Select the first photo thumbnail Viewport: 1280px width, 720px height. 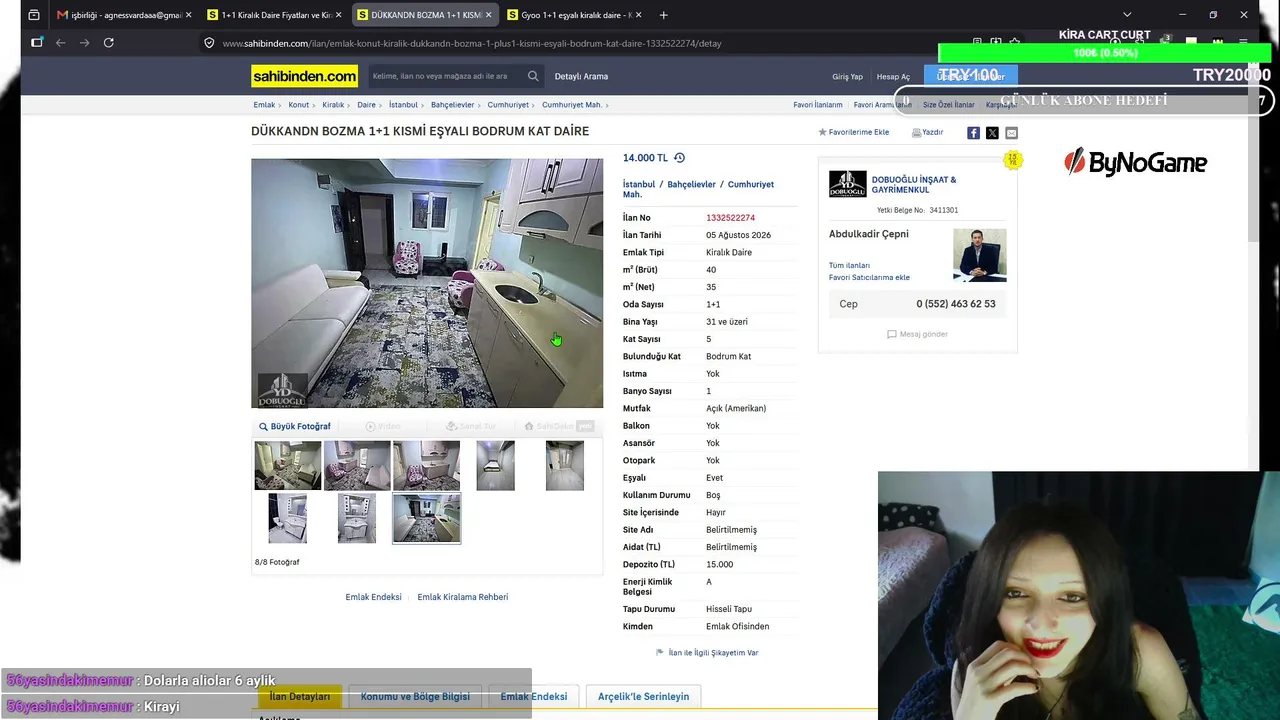288,465
